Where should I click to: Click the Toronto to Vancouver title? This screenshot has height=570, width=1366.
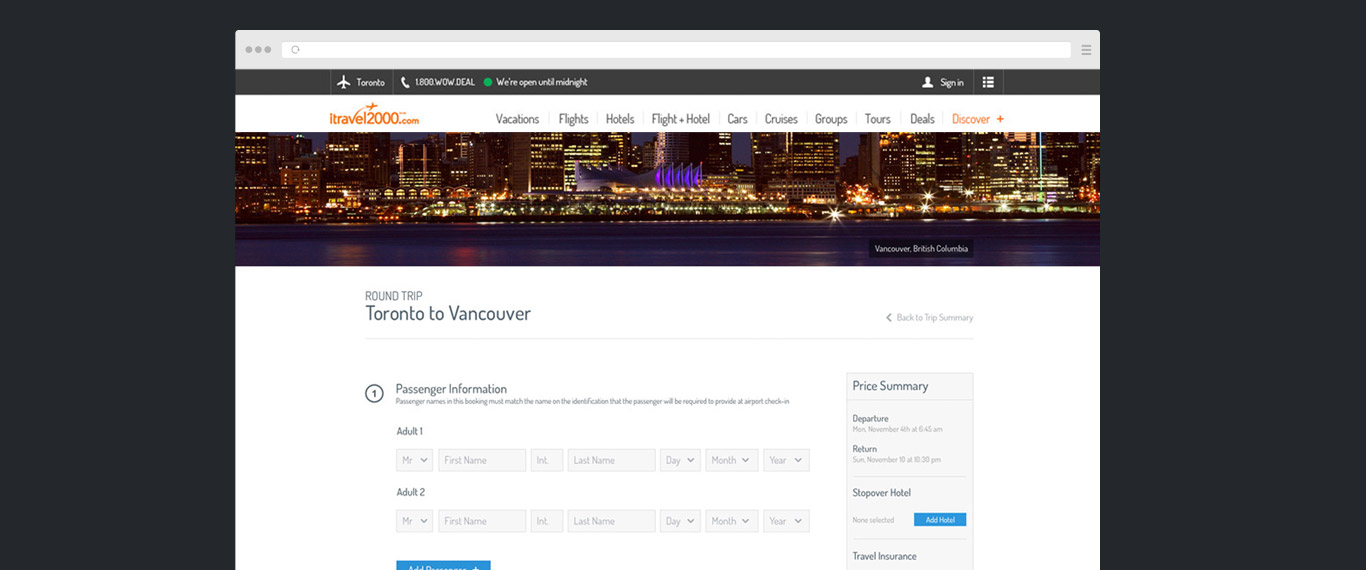448,313
